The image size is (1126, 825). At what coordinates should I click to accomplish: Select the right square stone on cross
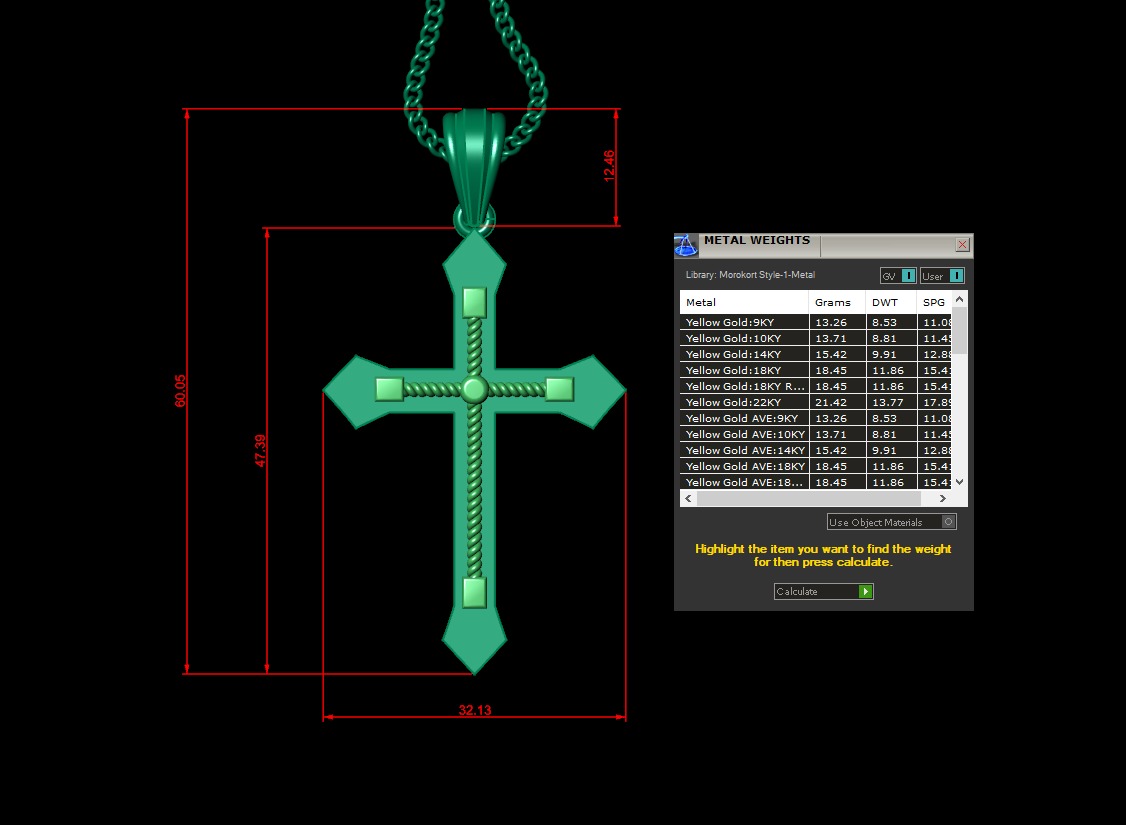(559, 389)
